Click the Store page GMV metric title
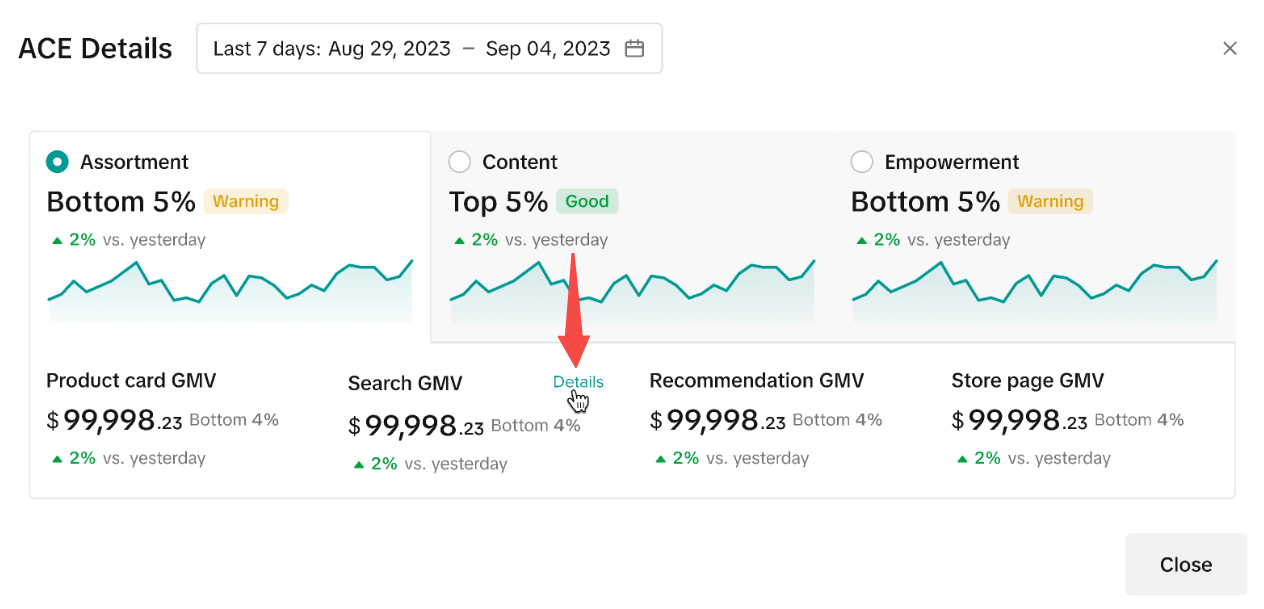Screen dimensions: 1264x609 click(1027, 380)
